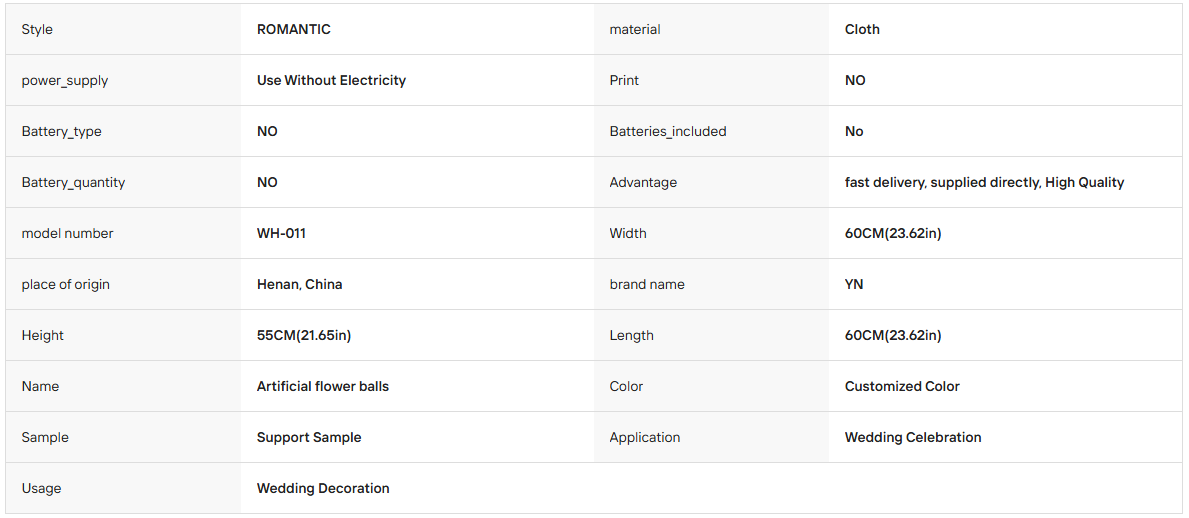The image size is (1189, 518).
Task: Select the Battery_type label cell
Action: tap(124, 131)
